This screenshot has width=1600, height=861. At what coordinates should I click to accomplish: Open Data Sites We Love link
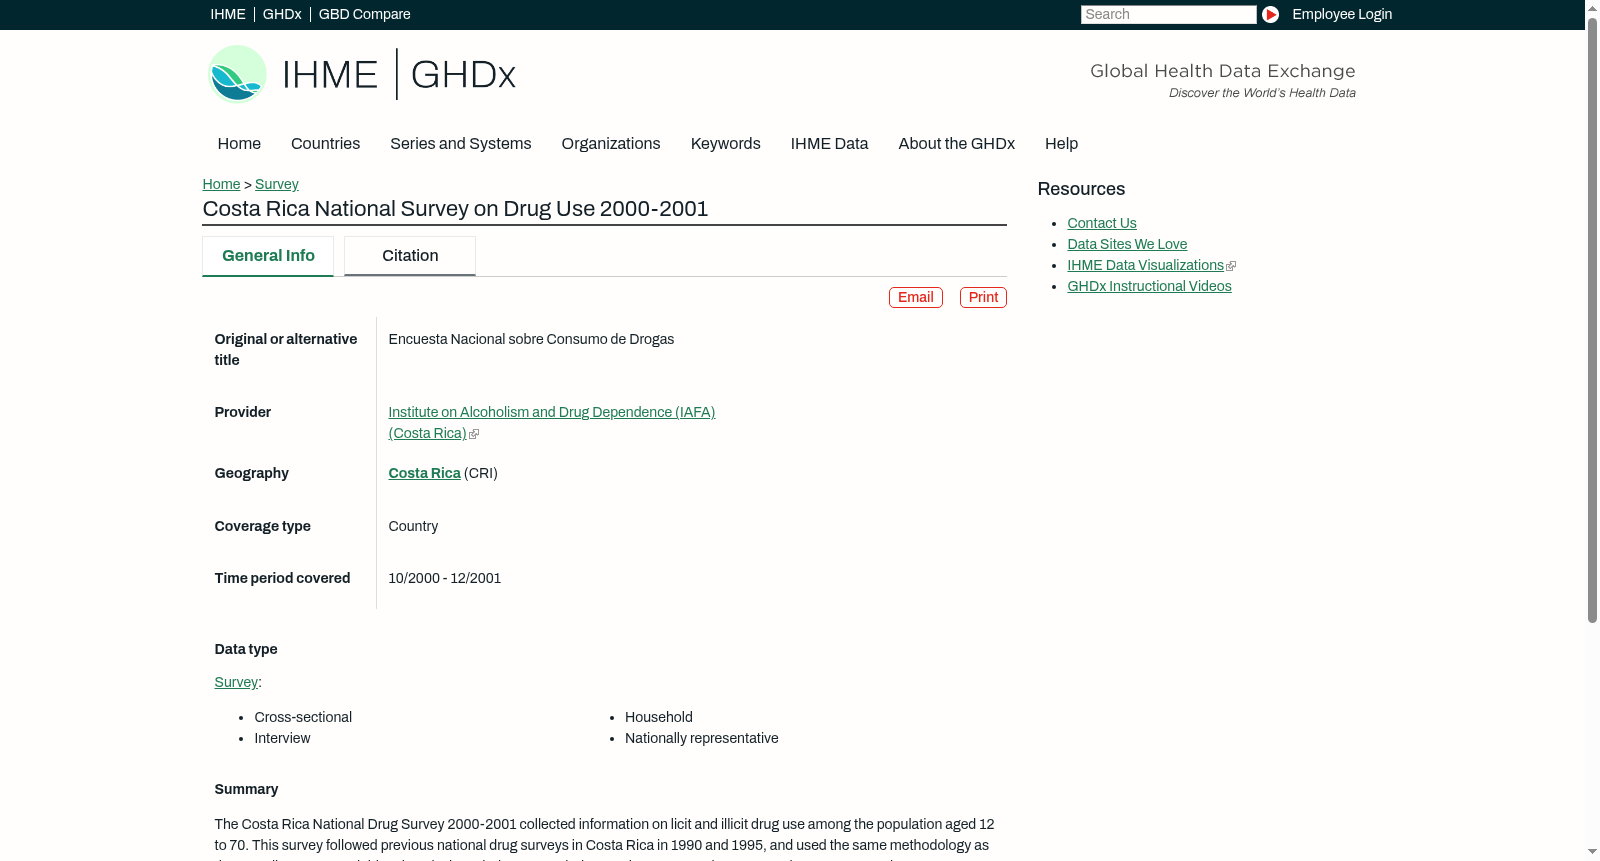point(1127,244)
